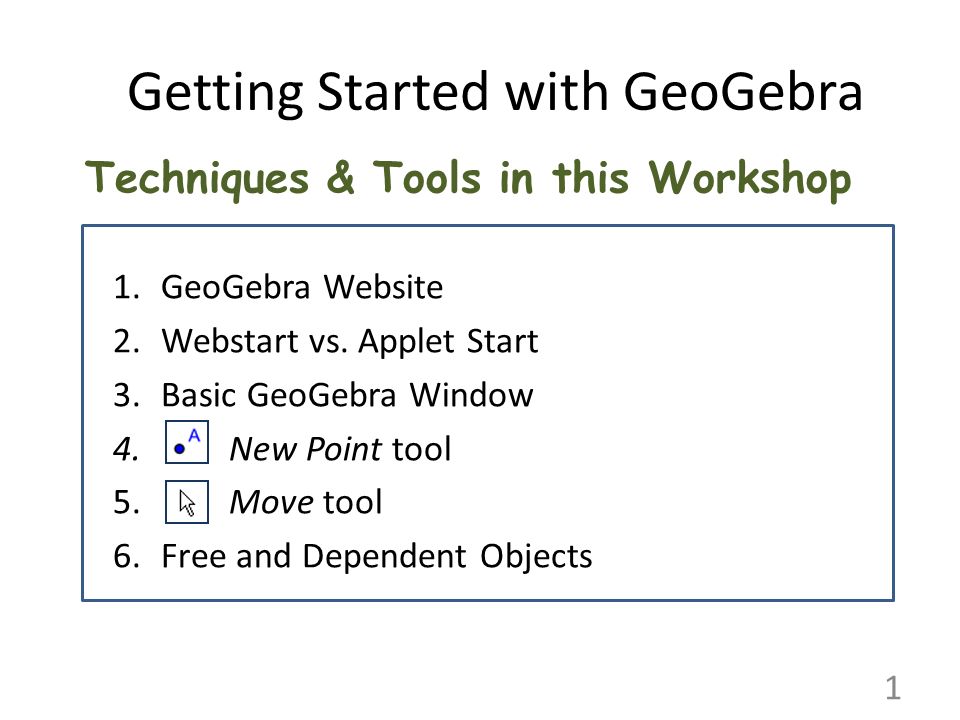Click list number '1.' before GeoGebra Website
This screenshot has height=720, width=960.
point(127,287)
